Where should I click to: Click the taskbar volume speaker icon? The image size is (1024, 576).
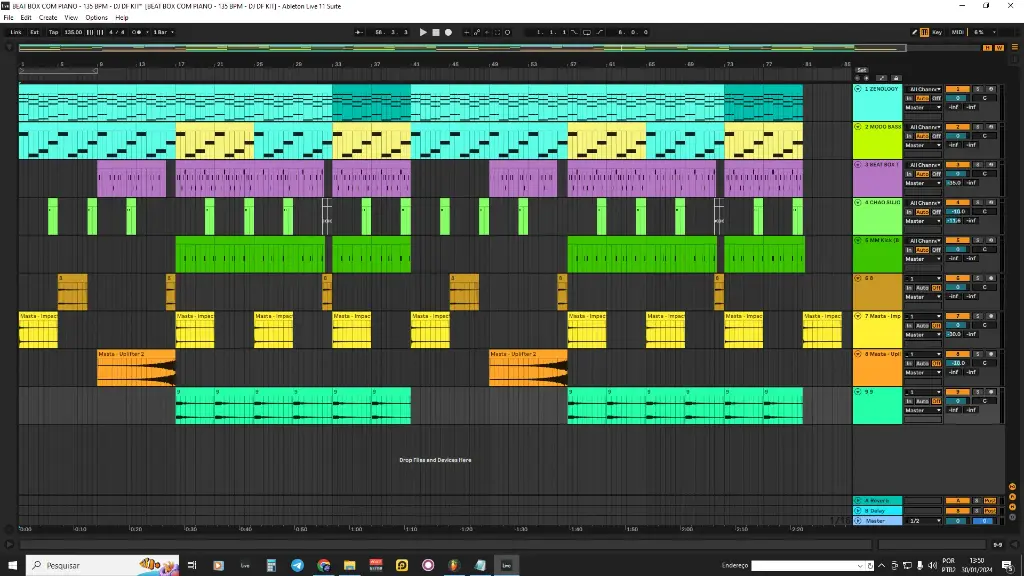point(933,566)
